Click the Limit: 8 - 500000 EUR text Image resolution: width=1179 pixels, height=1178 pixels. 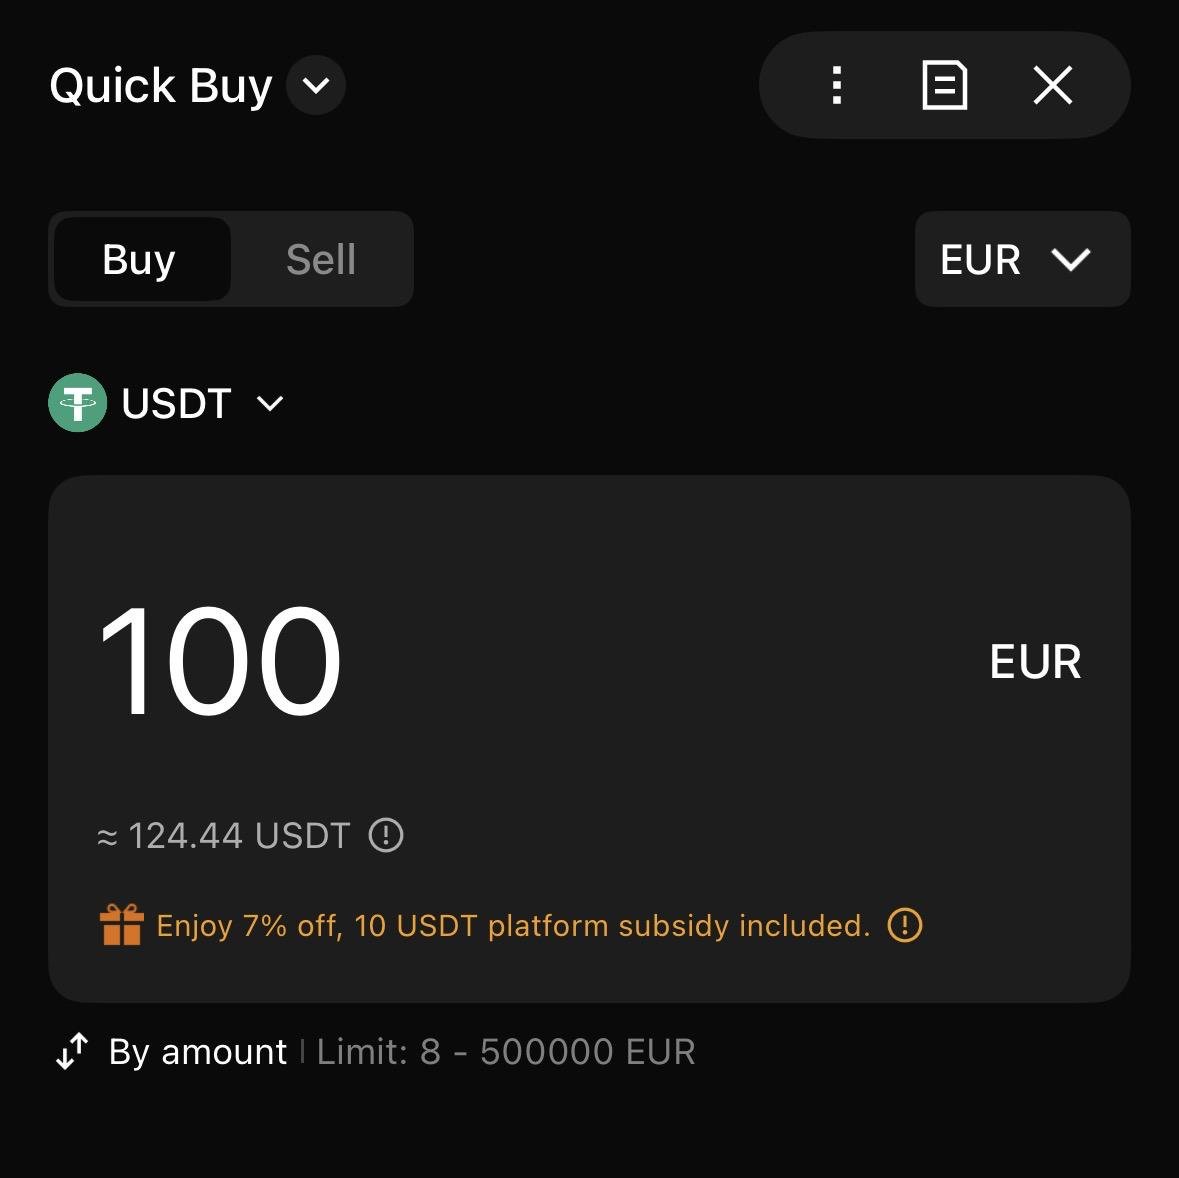click(506, 1052)
